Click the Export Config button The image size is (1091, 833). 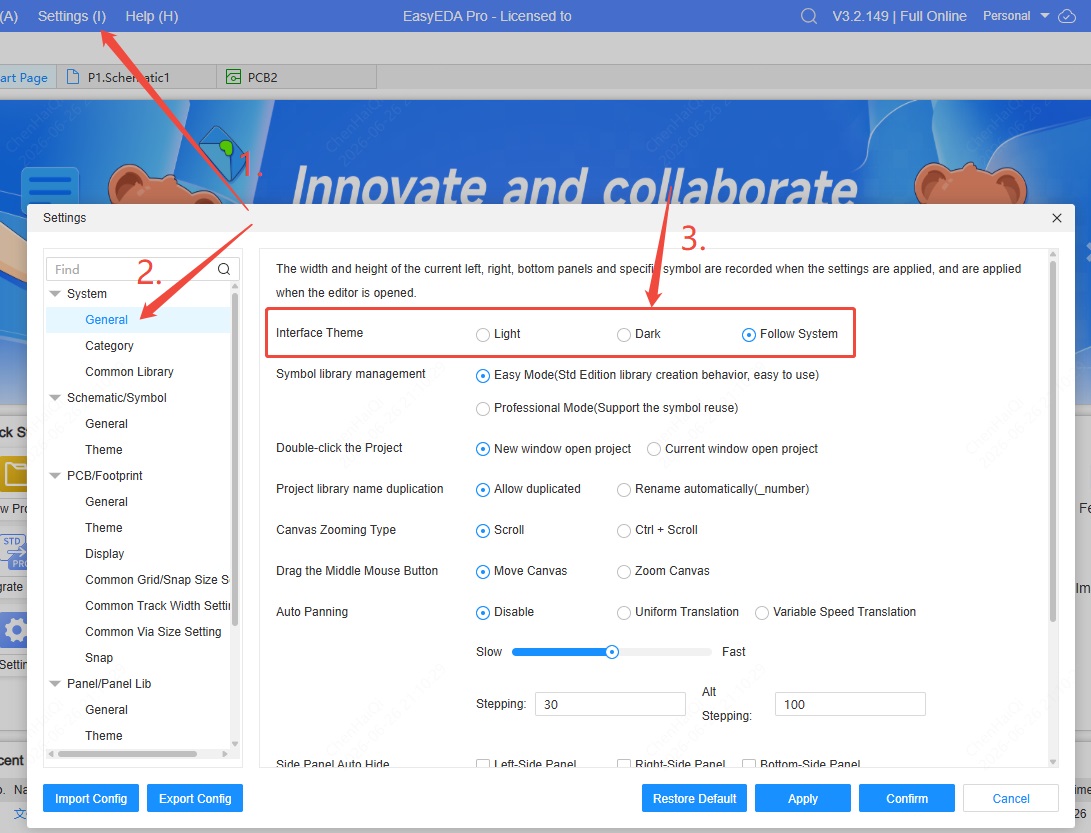coord(195,798)
